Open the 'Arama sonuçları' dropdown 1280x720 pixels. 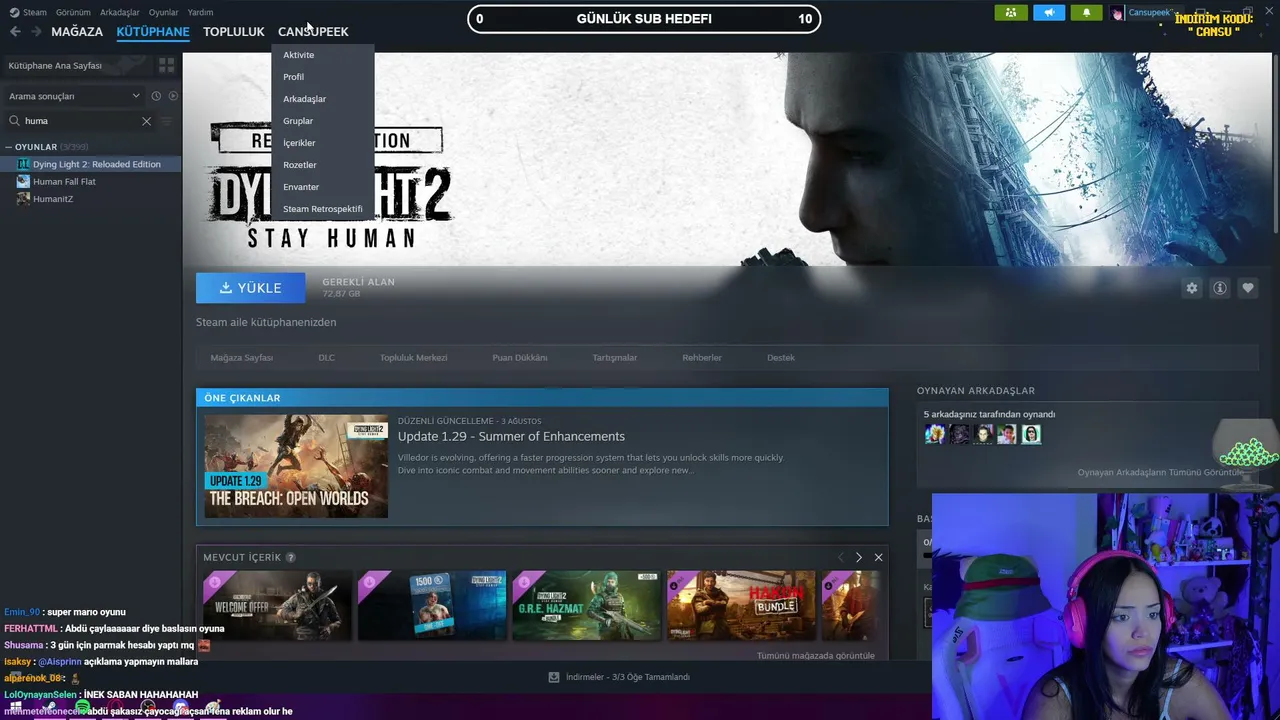pyautogui.click(x=75, y=96)
